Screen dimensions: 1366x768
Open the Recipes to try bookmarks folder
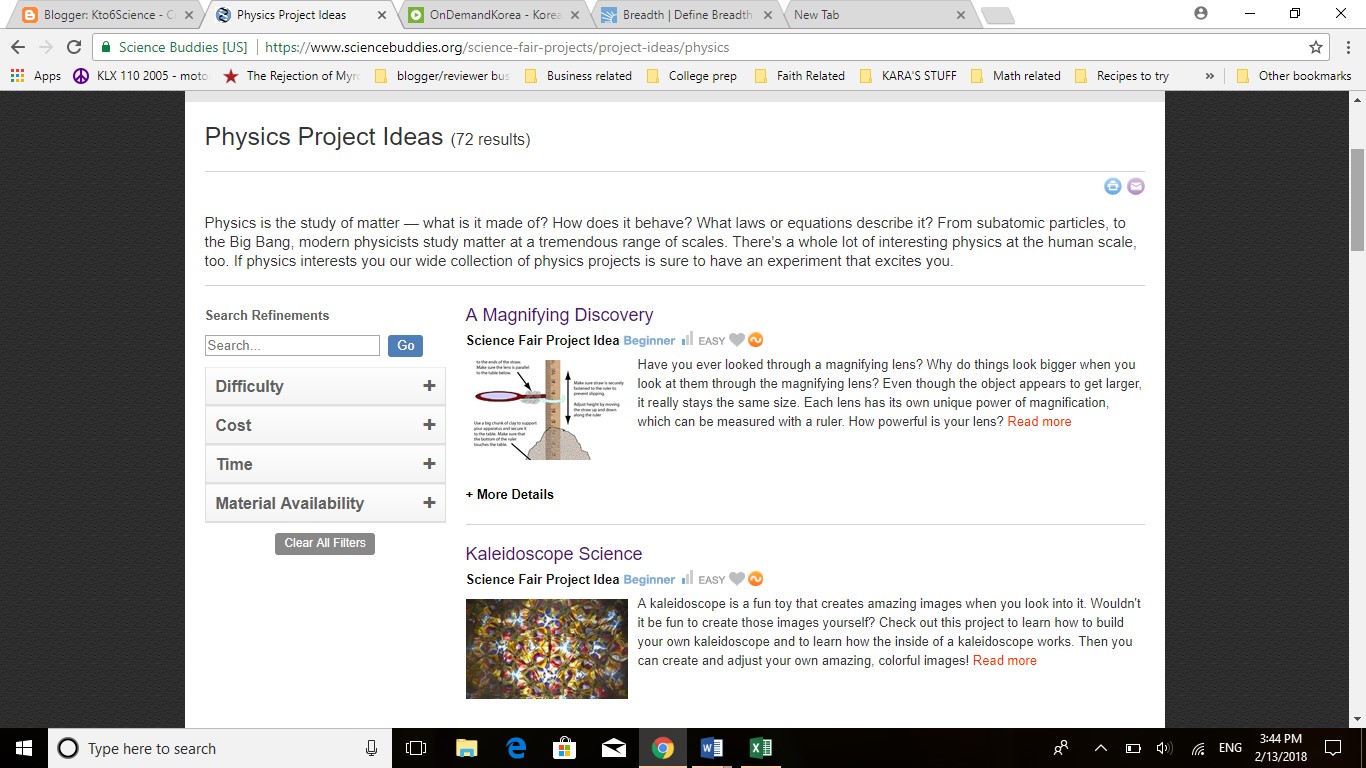click(x=1121, y=76)
